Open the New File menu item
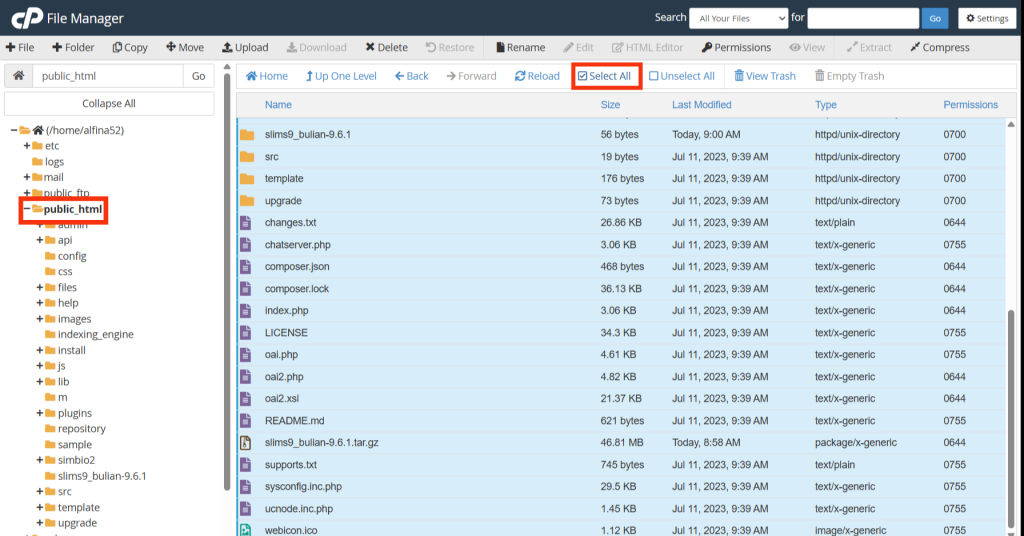1024x536 pixels. click(20, 47)
